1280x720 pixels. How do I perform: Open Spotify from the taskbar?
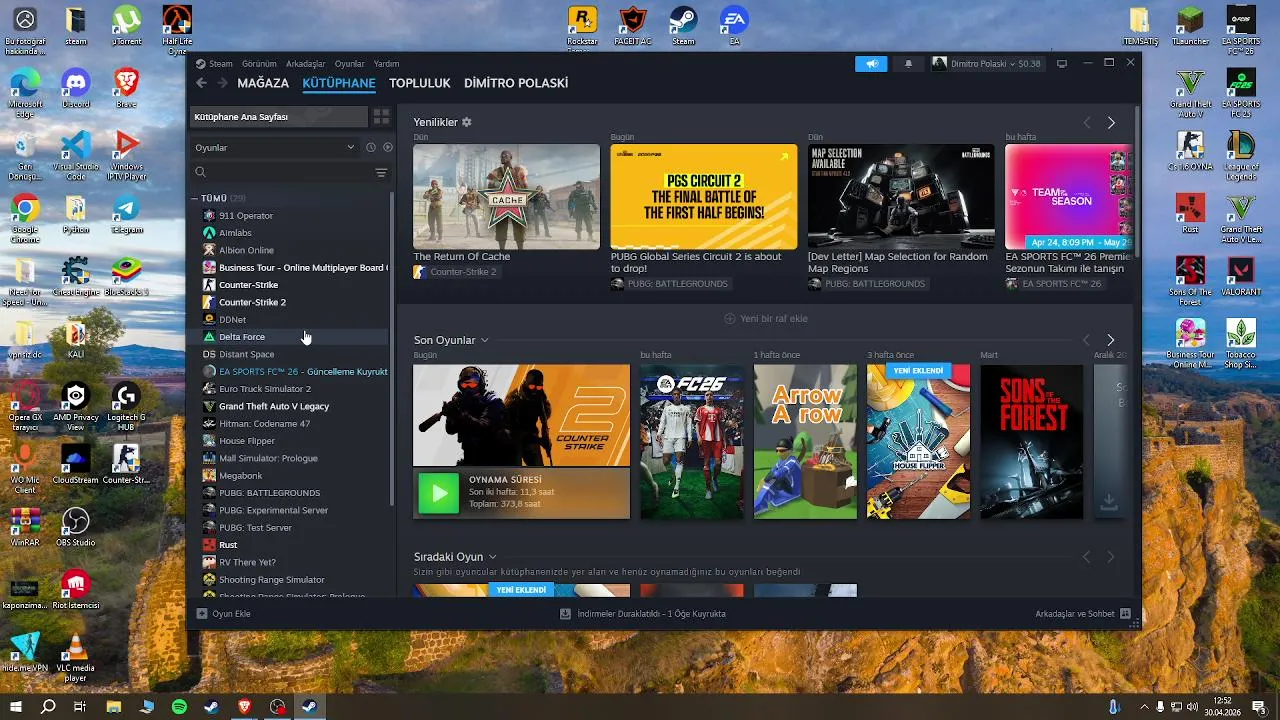click(179, 707)
